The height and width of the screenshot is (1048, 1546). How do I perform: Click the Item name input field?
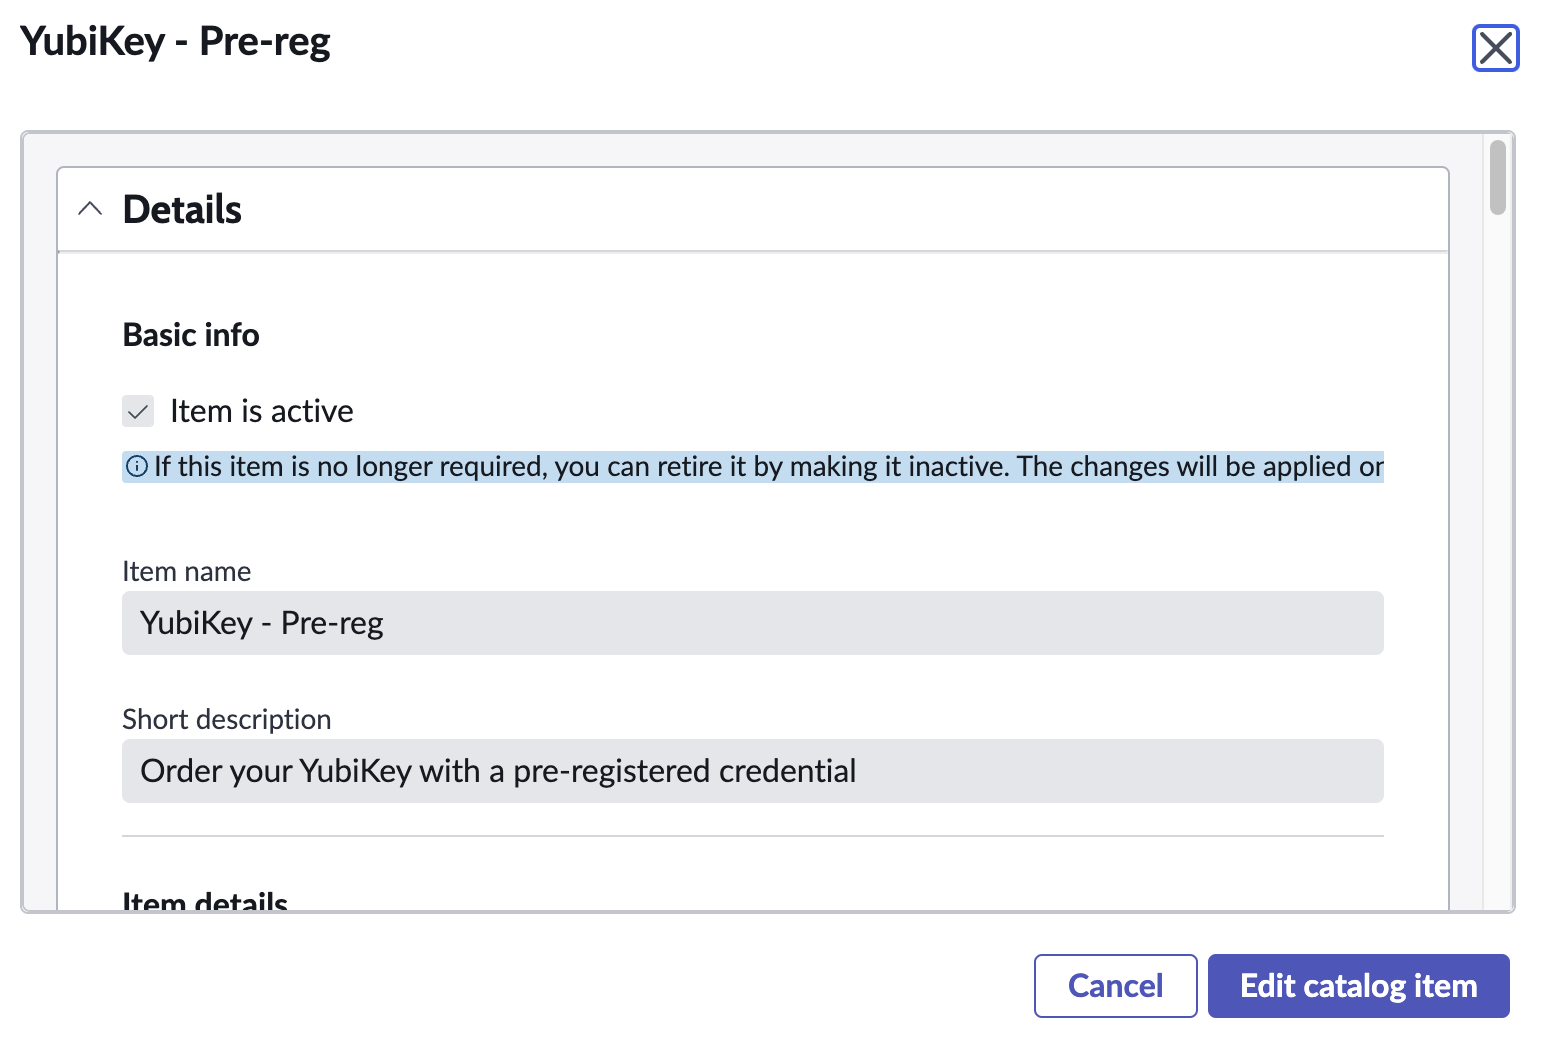tap(752, 623)
